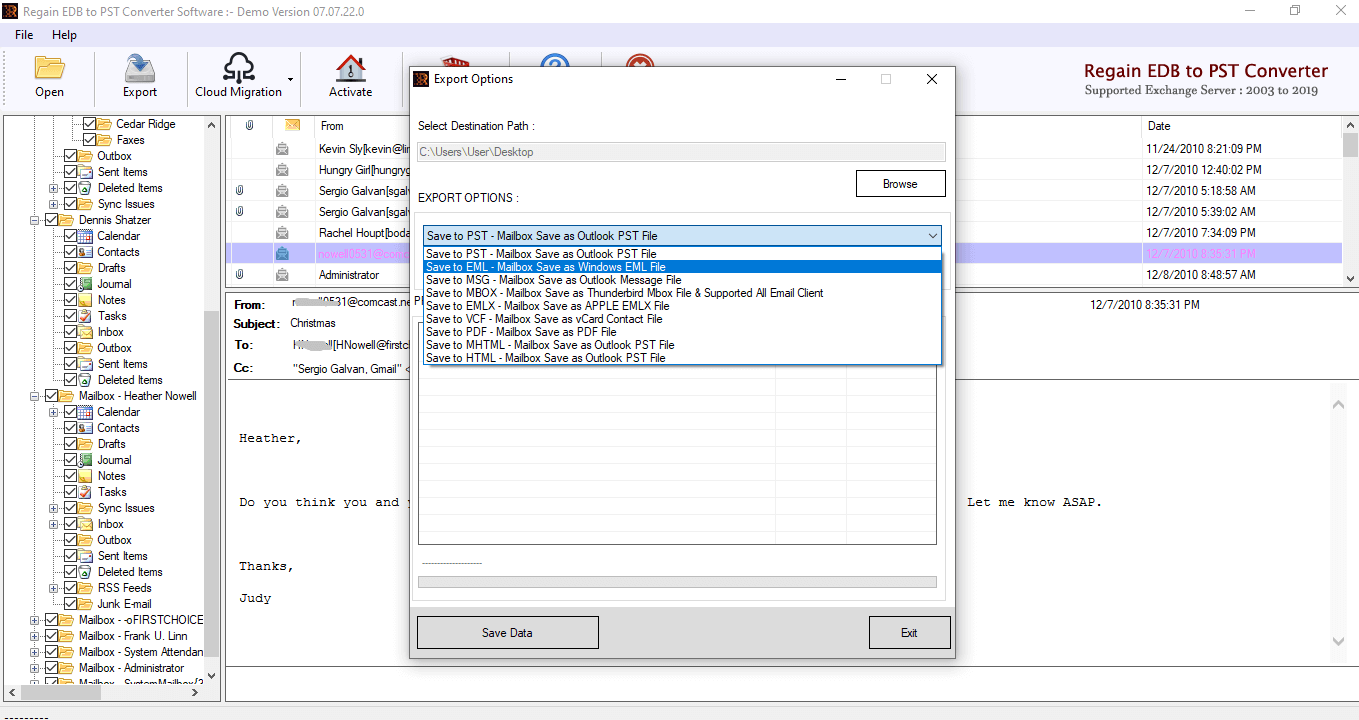Open the Cloud Migration dropdown arrow
1359x720 pixels.
(x=290, y=79)
